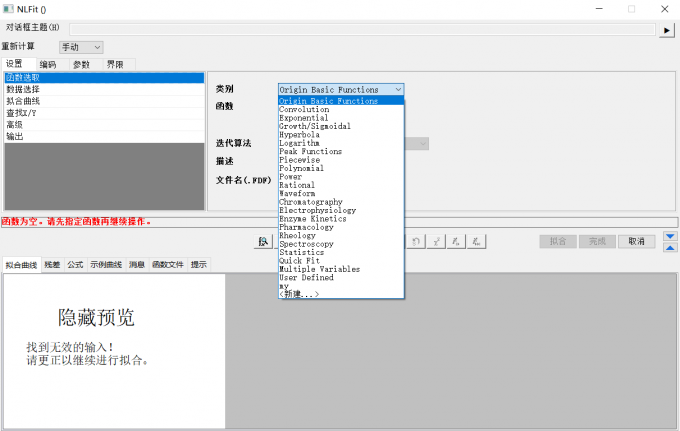Click the 对话框主题 input field

point(362,29)
